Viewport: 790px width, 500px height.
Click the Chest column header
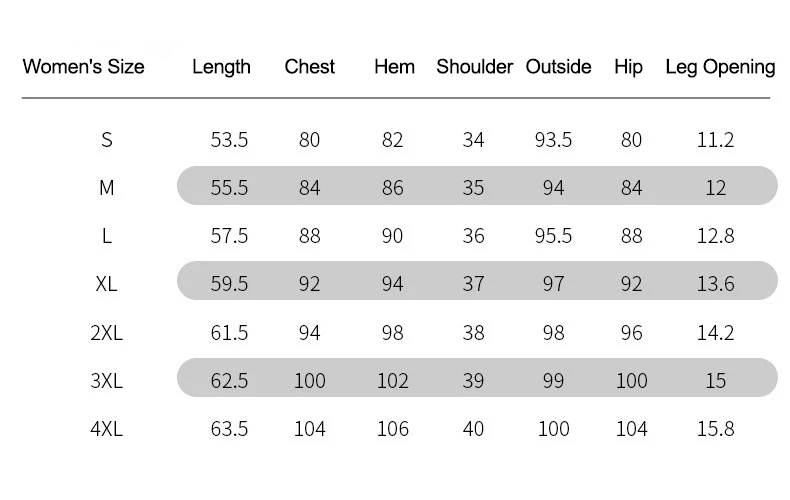tap(309, 67)
